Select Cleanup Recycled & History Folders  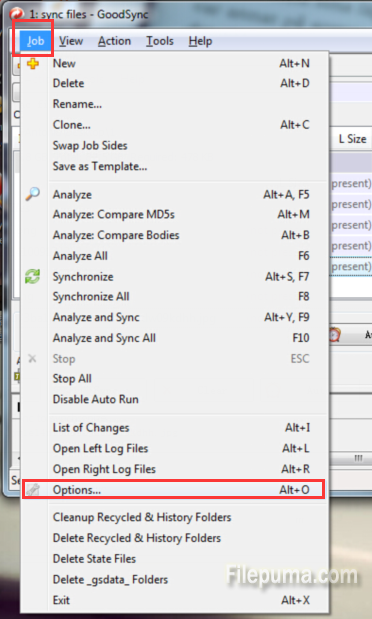coord(175,518)
